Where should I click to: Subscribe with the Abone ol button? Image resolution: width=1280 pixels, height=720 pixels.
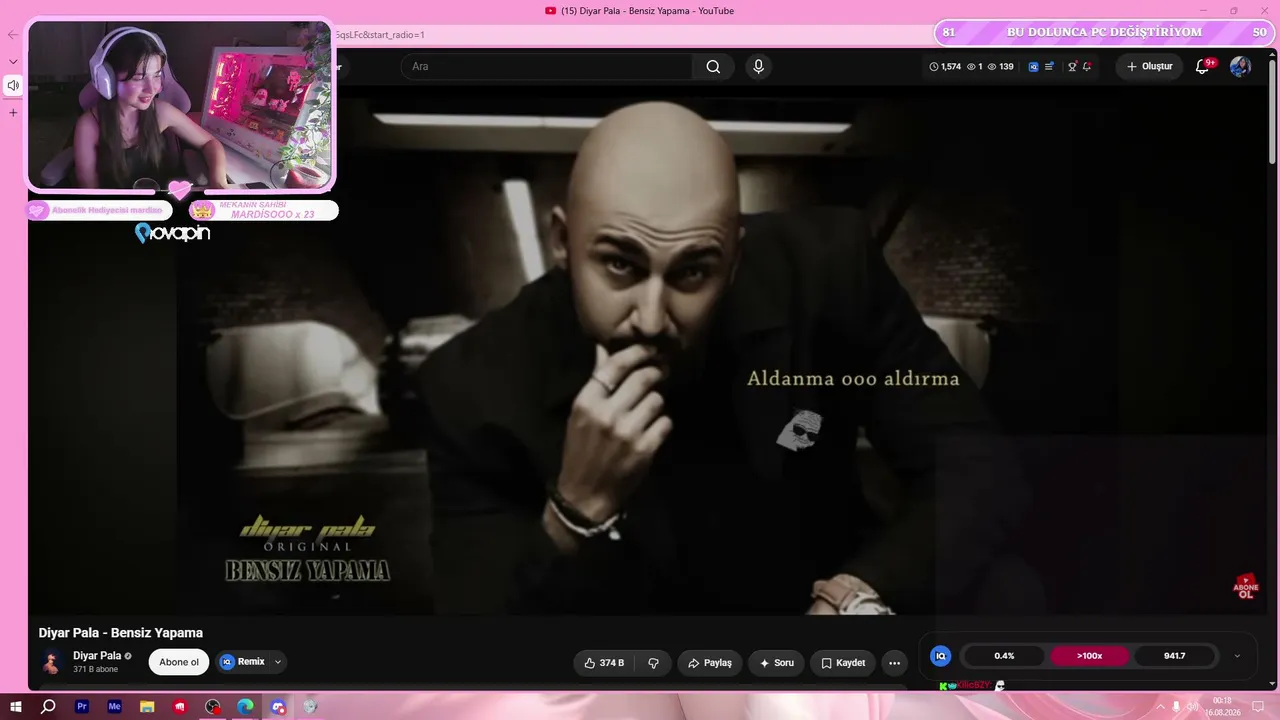tap(179, 662)
